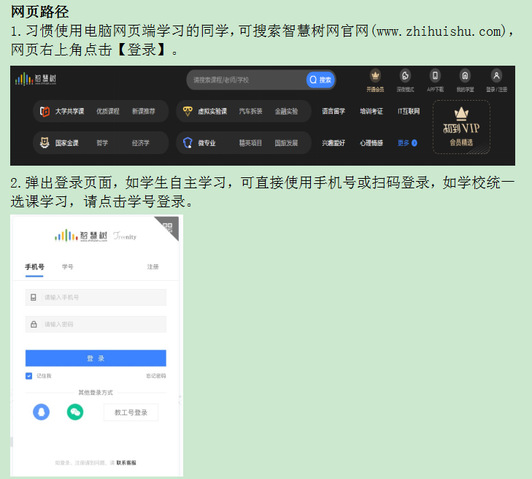
Task: Toggle 深夜模式 icon in header
Action: tap(405, 76)
